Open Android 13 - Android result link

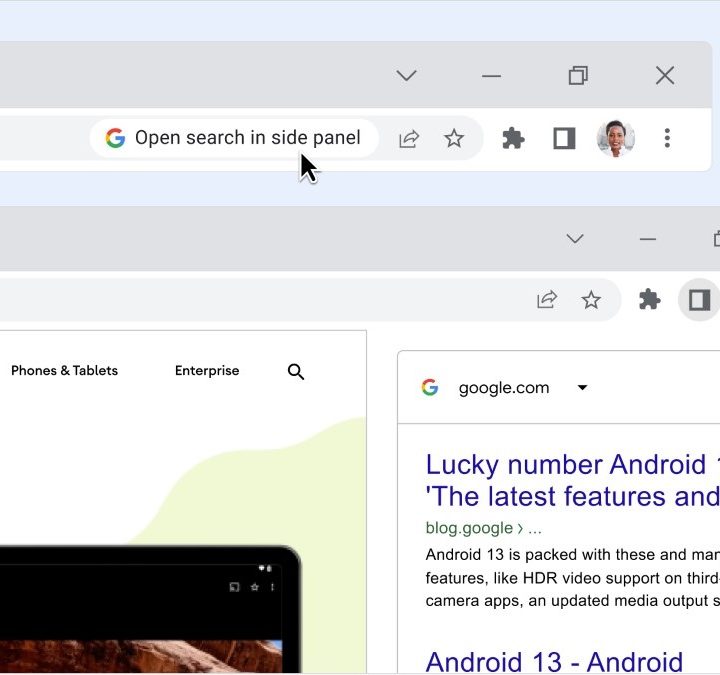554,662
